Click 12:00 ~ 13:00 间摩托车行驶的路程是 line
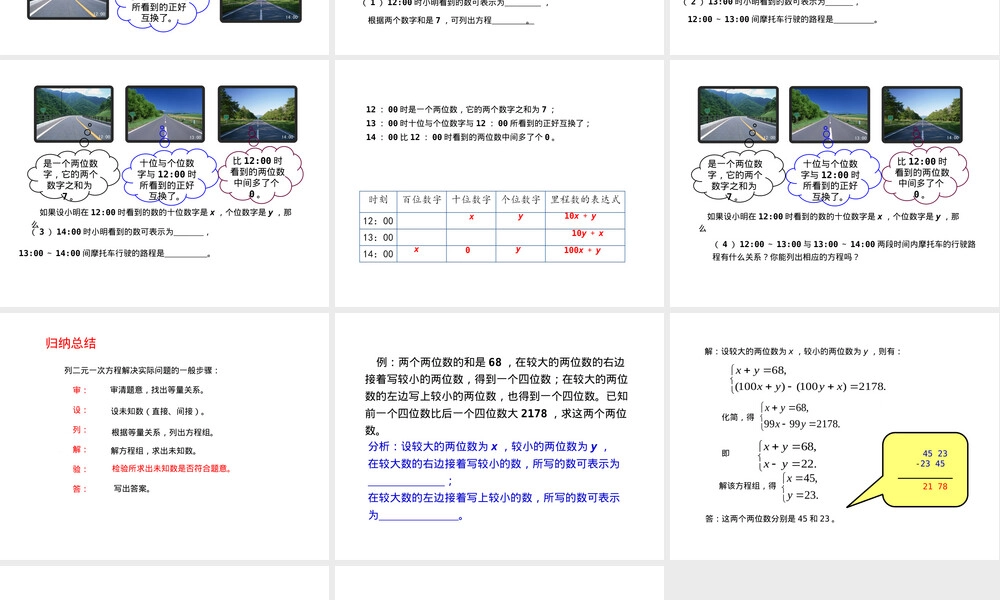1000x600 pixels. coord(783,20)
